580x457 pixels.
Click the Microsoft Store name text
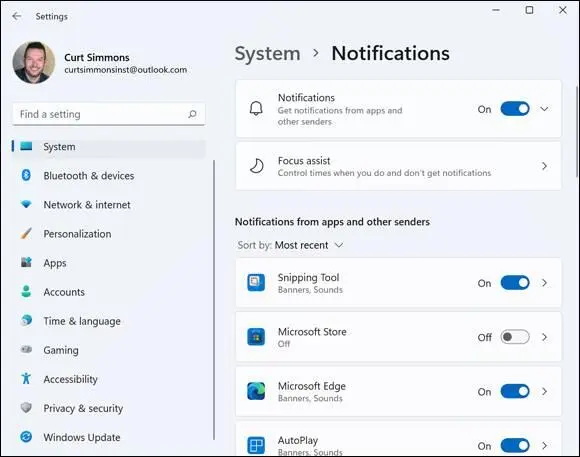click(312, 332)
